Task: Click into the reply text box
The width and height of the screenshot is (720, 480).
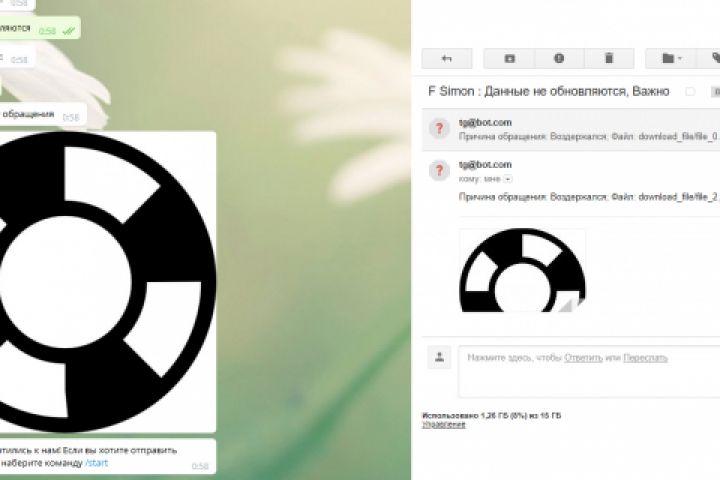Action: (589, 372)
